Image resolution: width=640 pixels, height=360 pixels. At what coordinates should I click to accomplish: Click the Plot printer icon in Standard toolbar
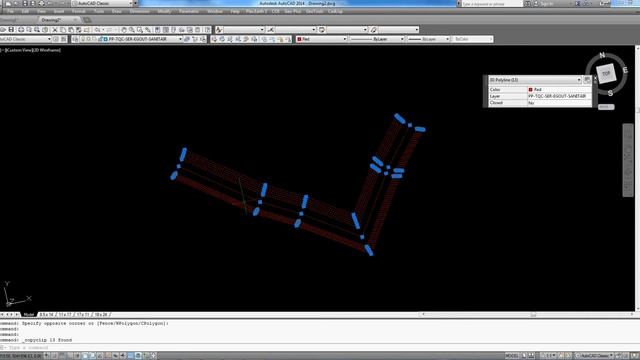pos(21,30)
